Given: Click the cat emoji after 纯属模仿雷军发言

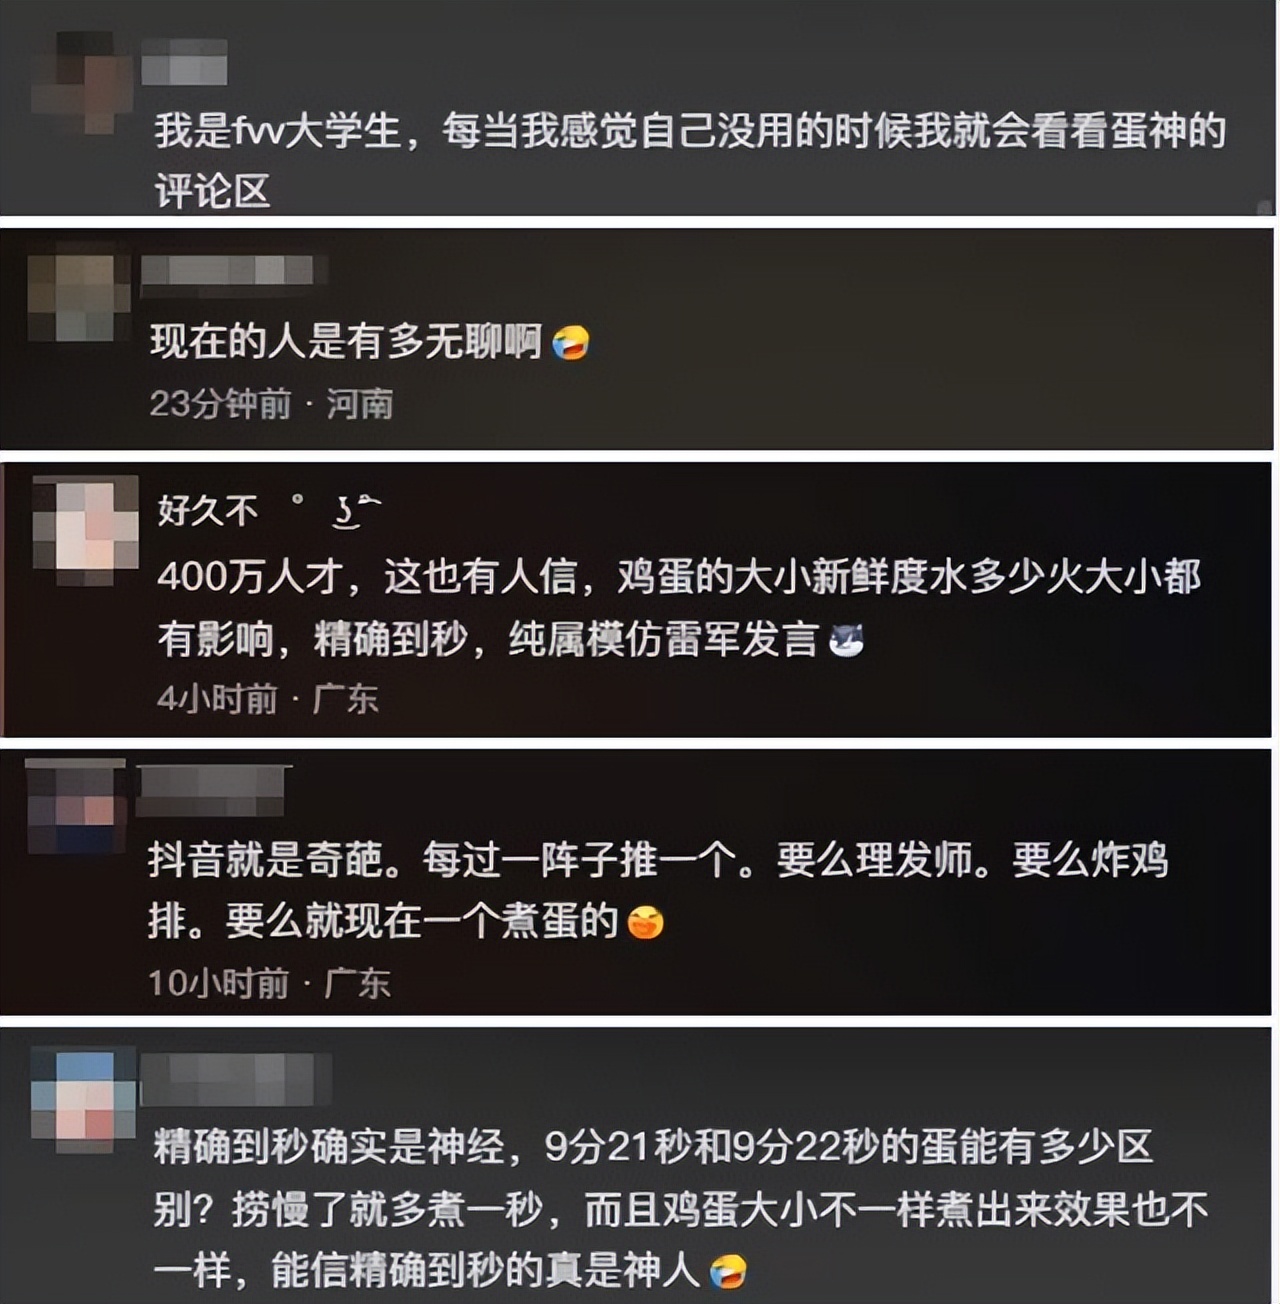Looking at the screenshot, I should click(x=846, y=640).
